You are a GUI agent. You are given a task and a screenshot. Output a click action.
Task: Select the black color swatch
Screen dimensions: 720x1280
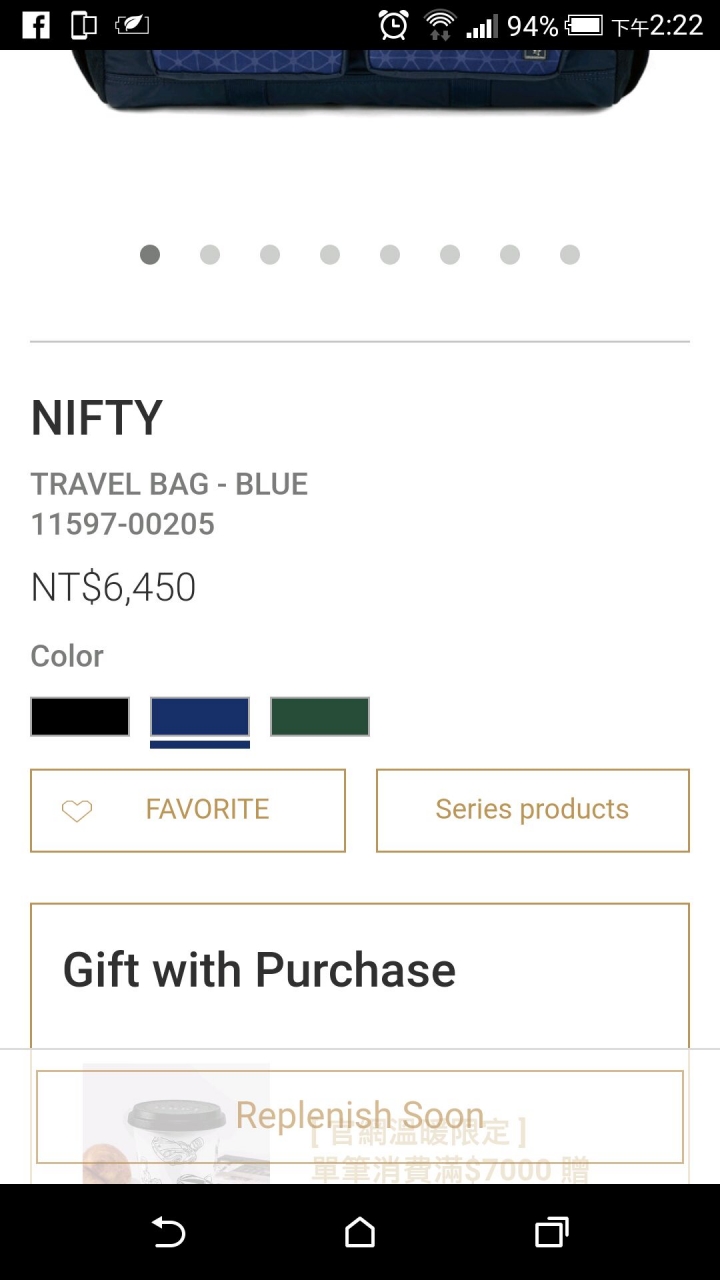[x=80, y=717]
